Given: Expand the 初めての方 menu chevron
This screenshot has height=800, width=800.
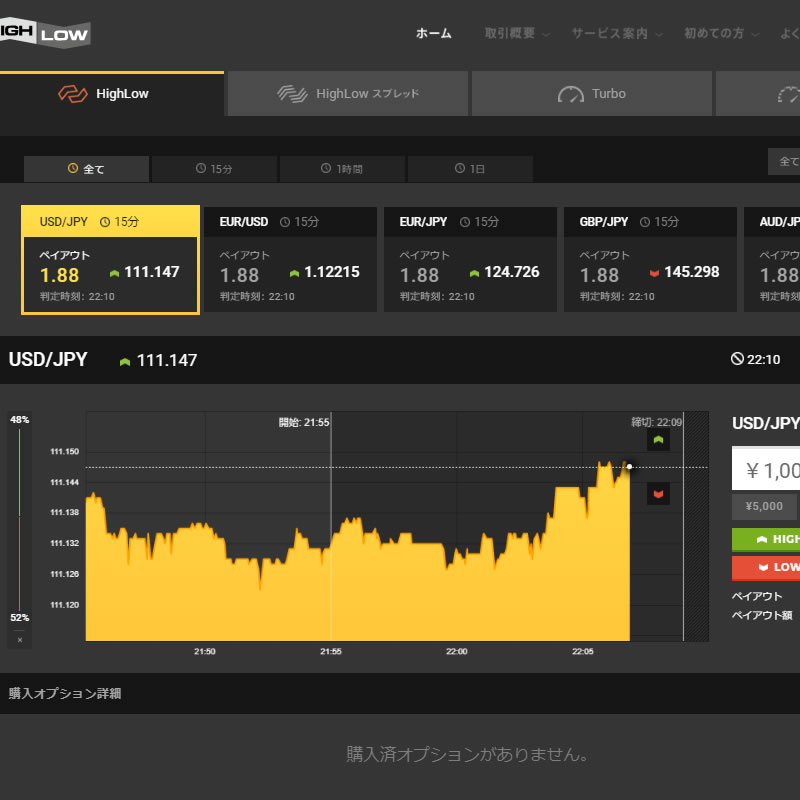Looking at the screenshot, I should point(755,35).
